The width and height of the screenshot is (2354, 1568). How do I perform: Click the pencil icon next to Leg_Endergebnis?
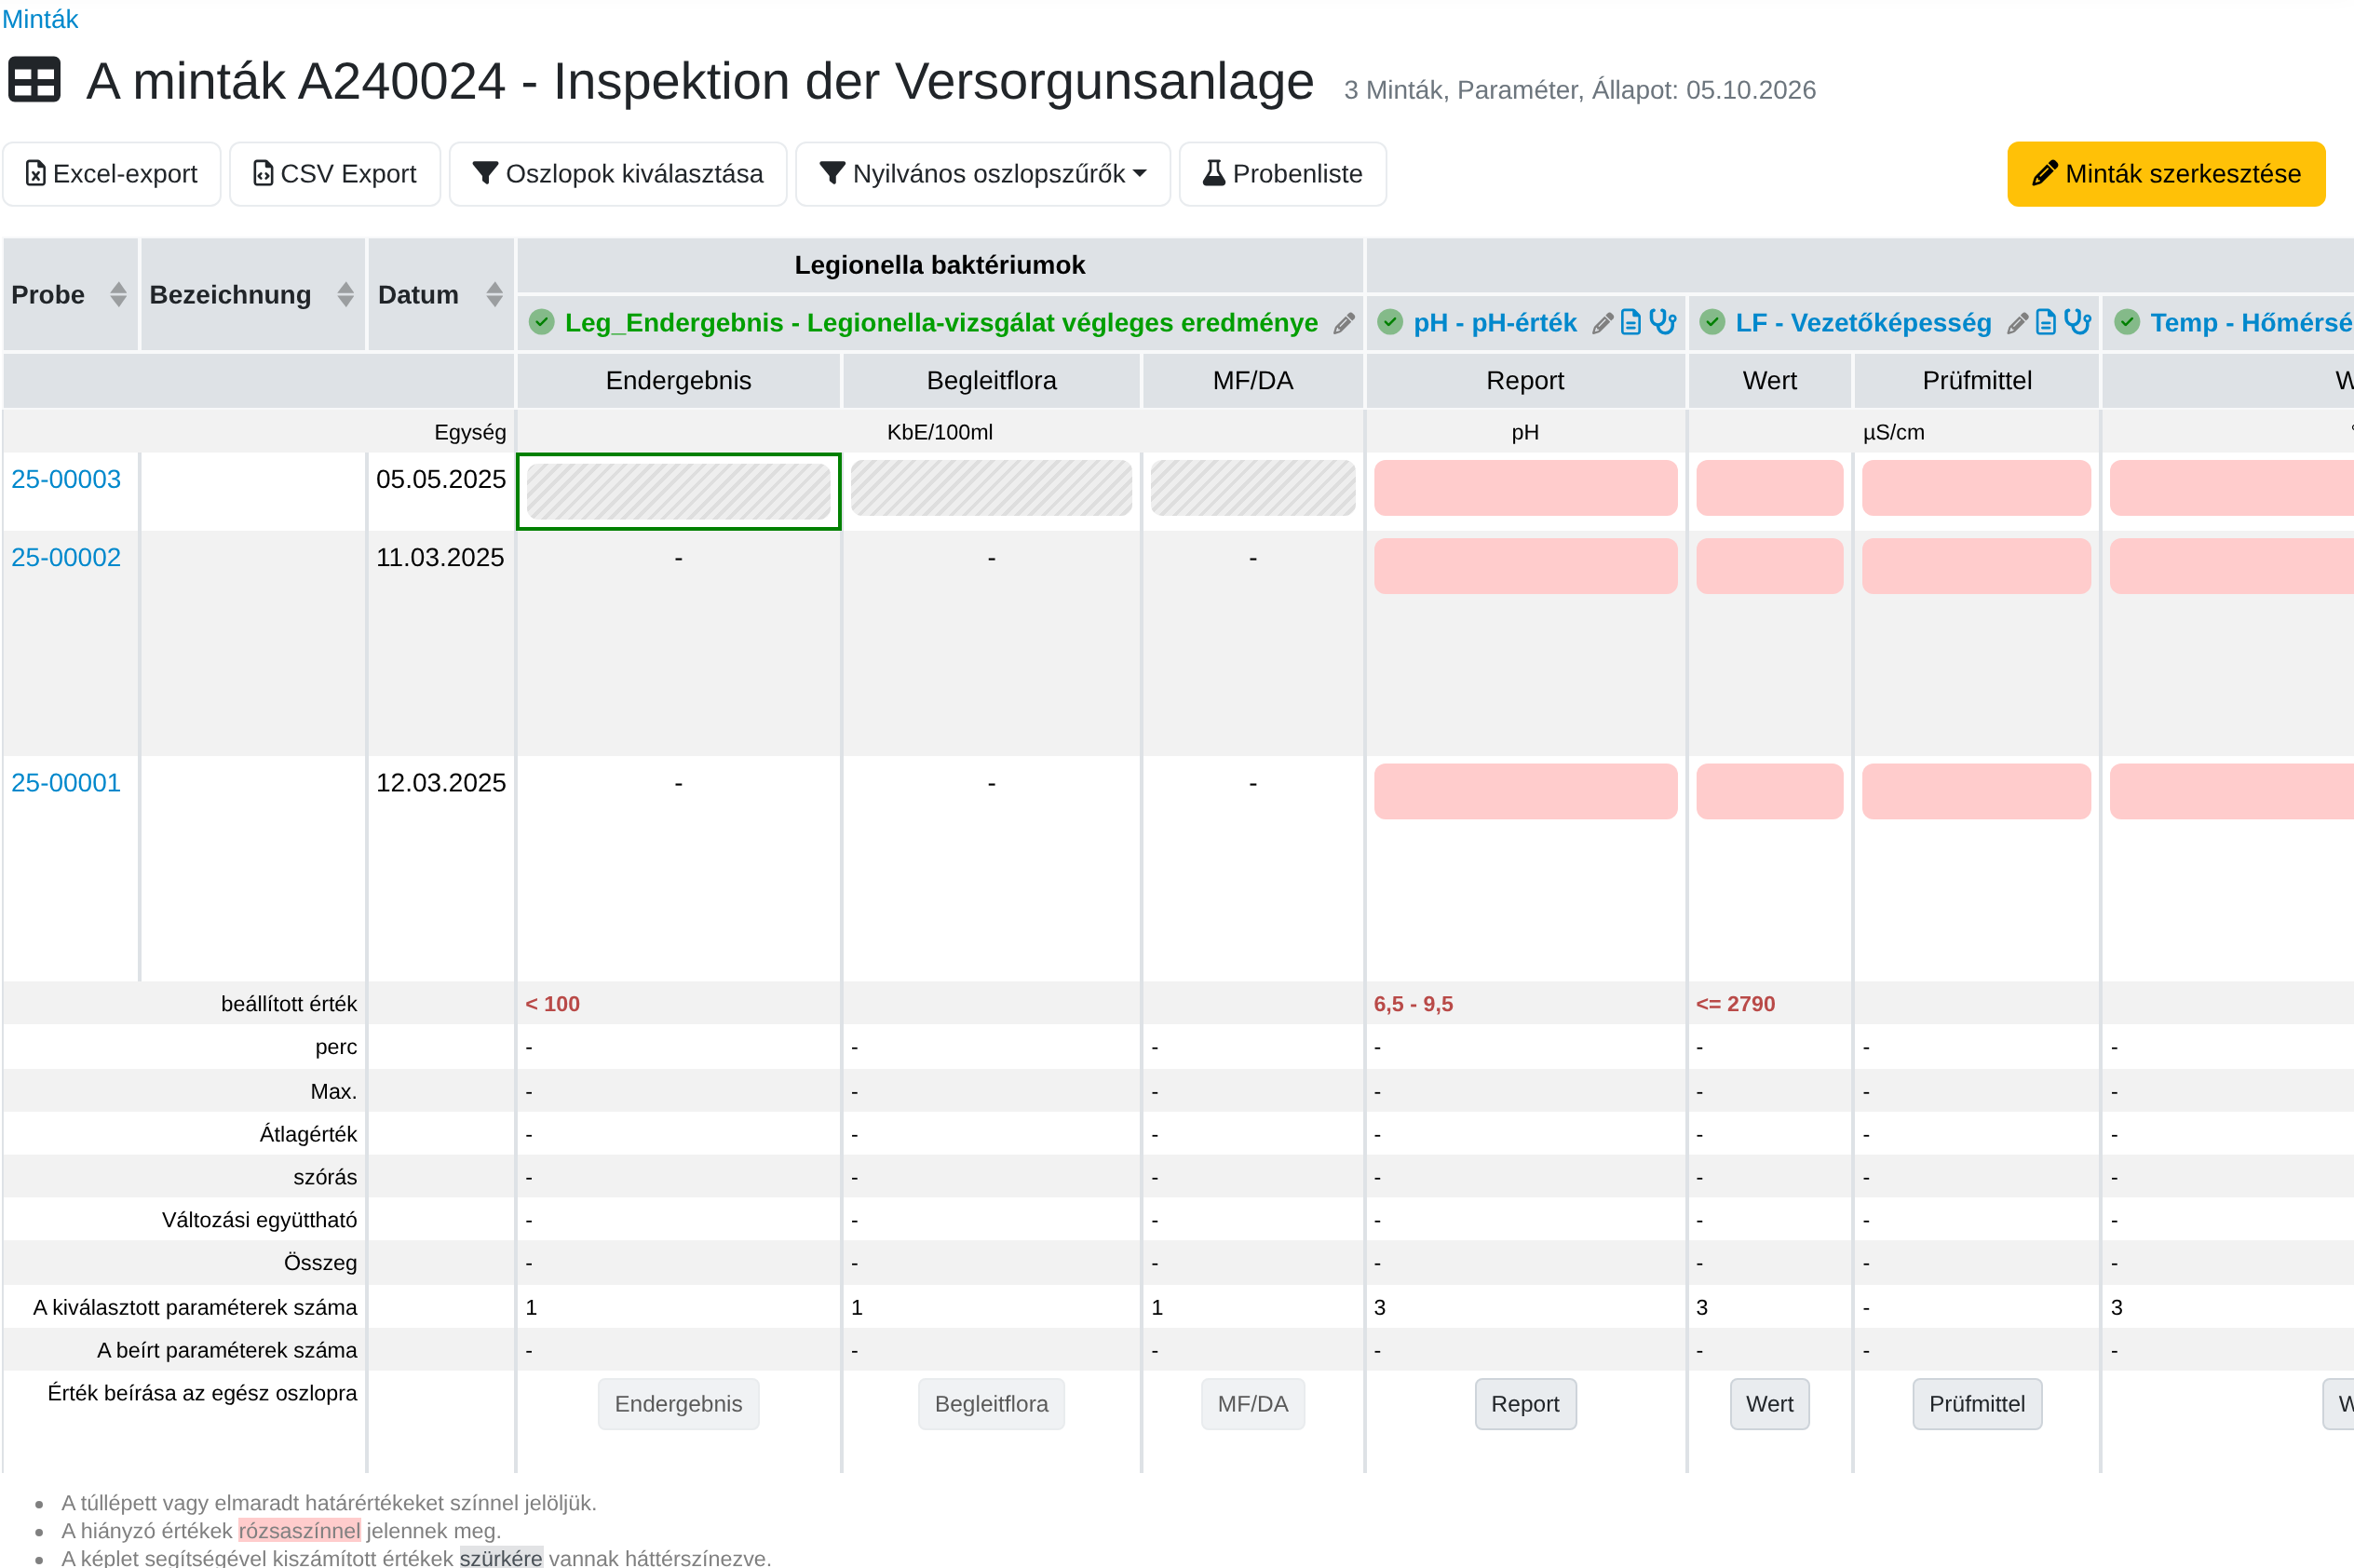[1344, 323]
